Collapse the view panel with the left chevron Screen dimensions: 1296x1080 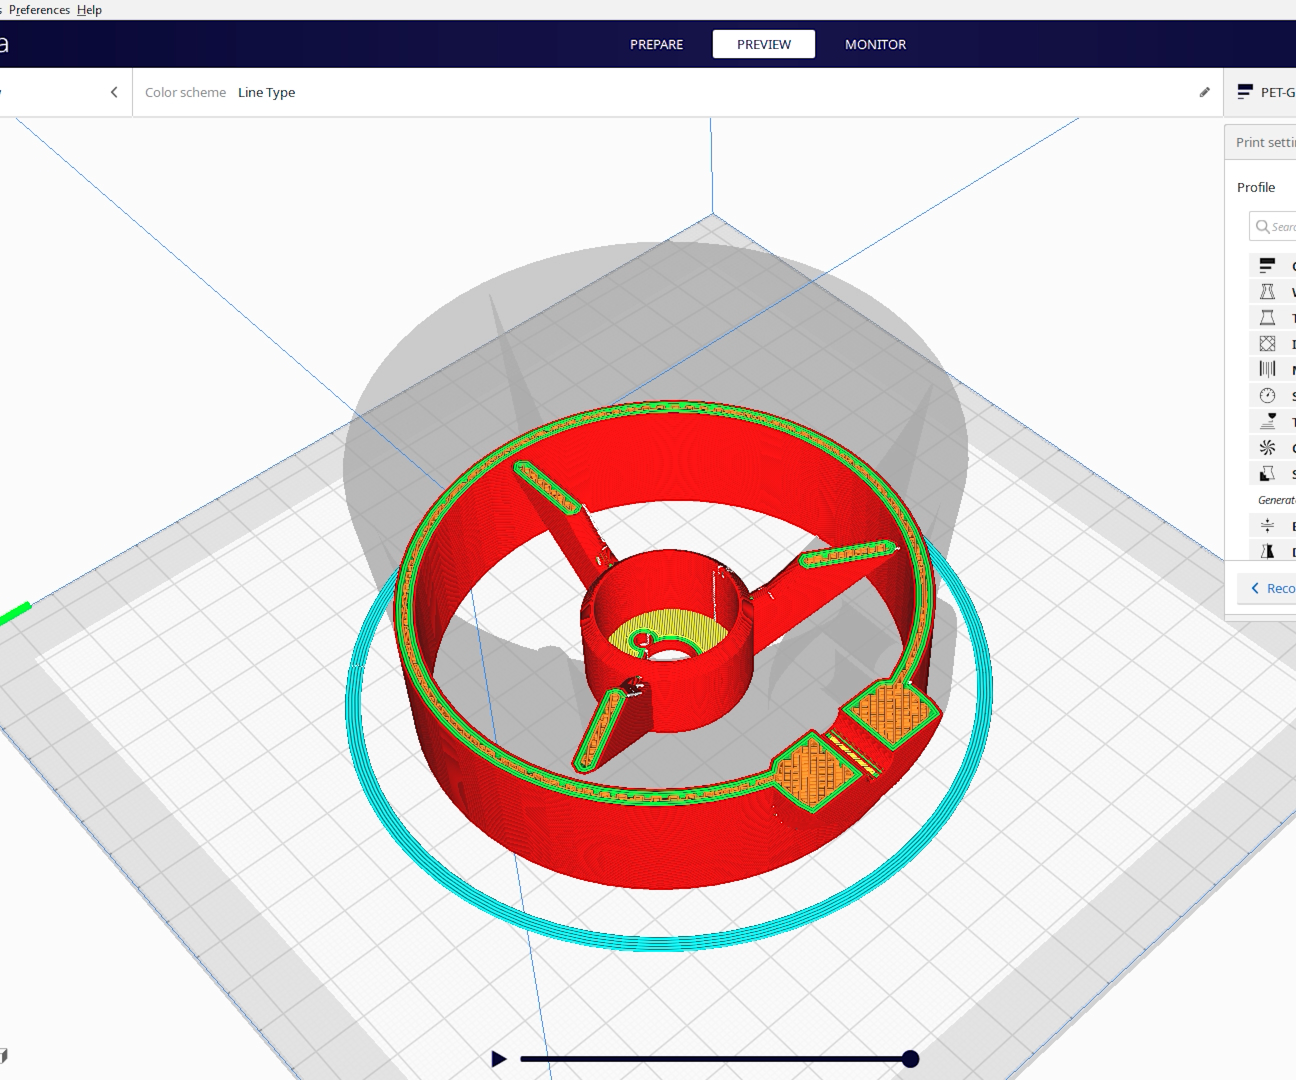tap(114, 92)
